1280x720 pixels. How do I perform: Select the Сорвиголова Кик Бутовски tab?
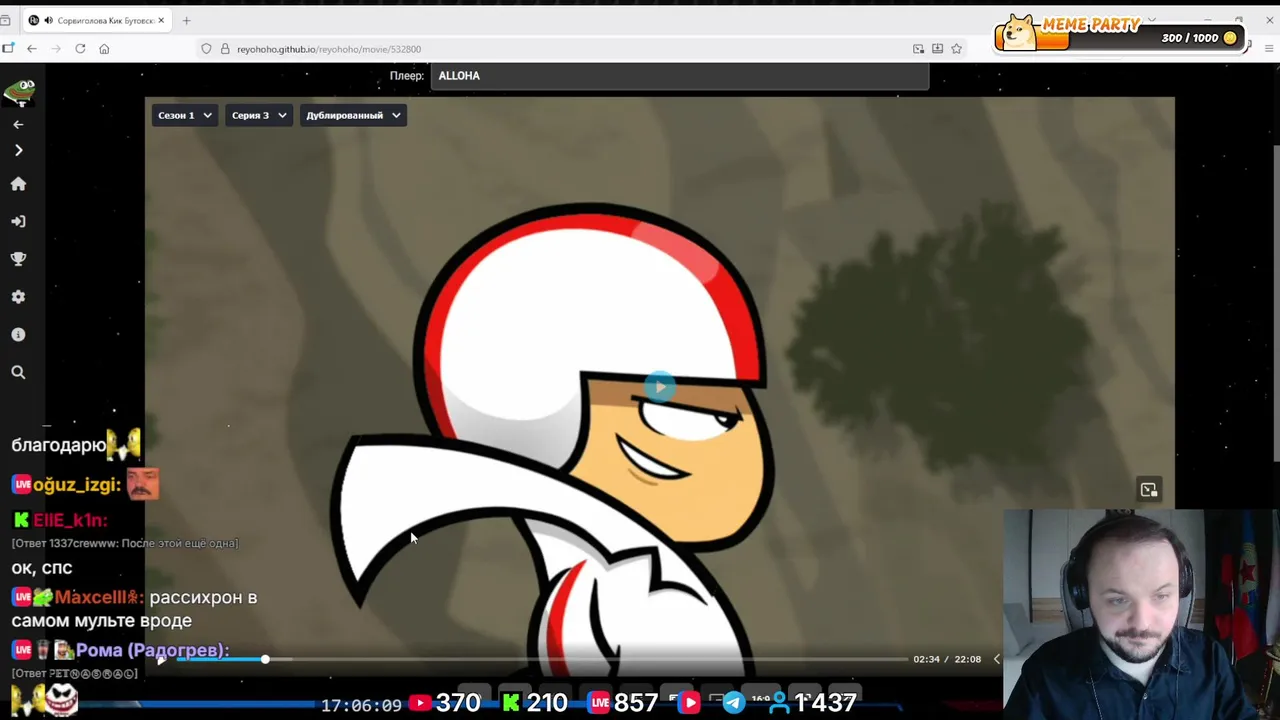click(96, 20)
